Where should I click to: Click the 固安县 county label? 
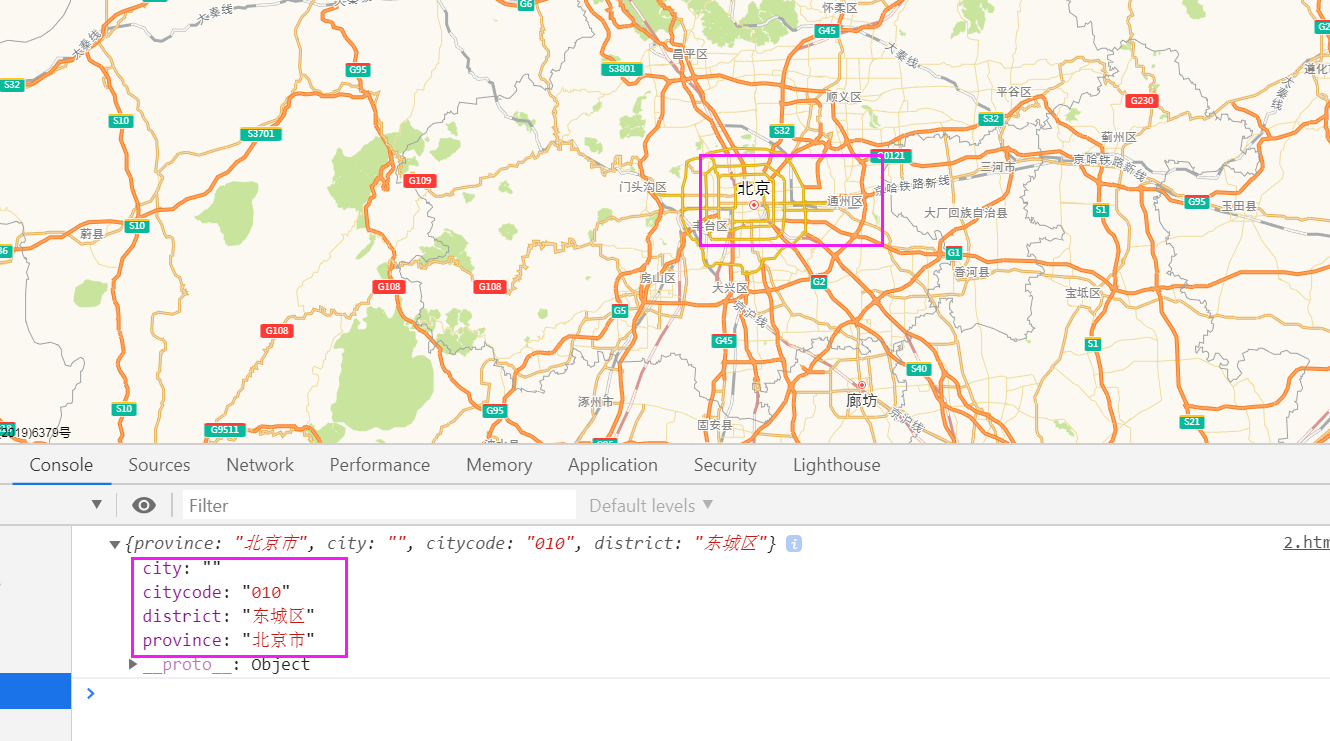(715, 425)
